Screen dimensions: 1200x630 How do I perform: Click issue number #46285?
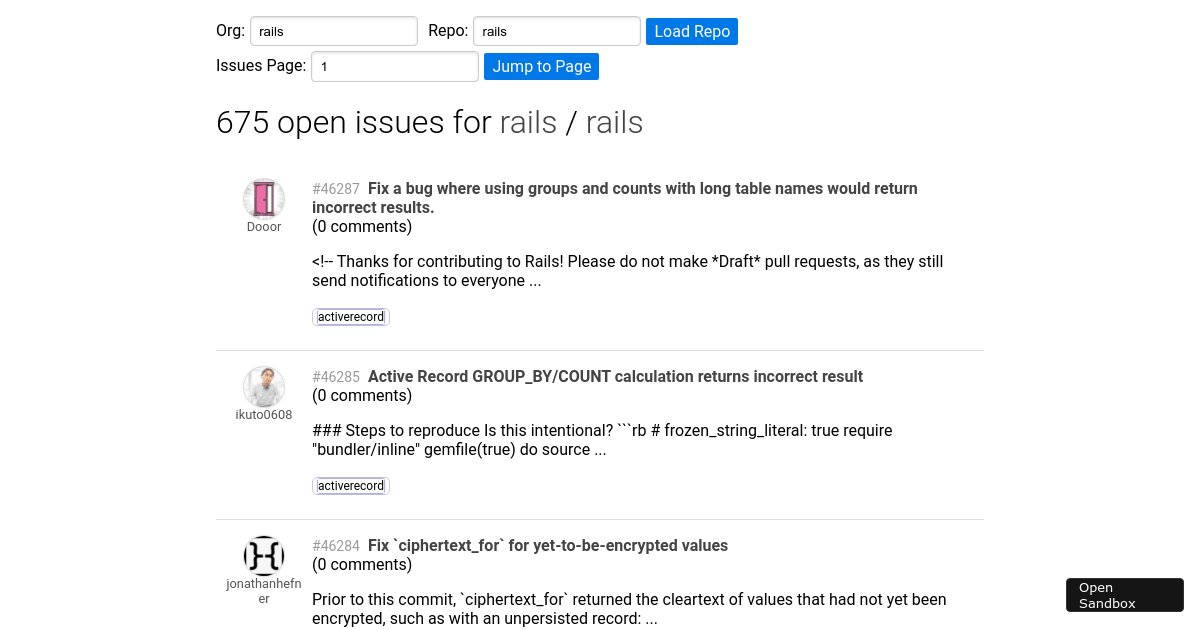point(336,376)
